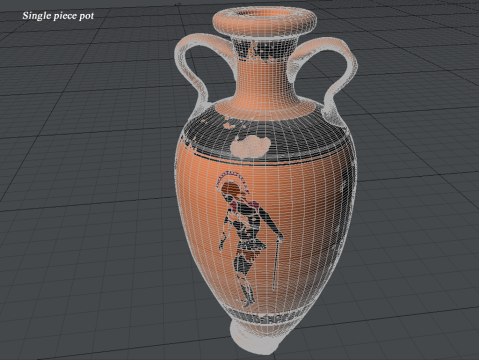
Task: Click the 'Single piece pot' caption text
Action: [x=58, y=16]
